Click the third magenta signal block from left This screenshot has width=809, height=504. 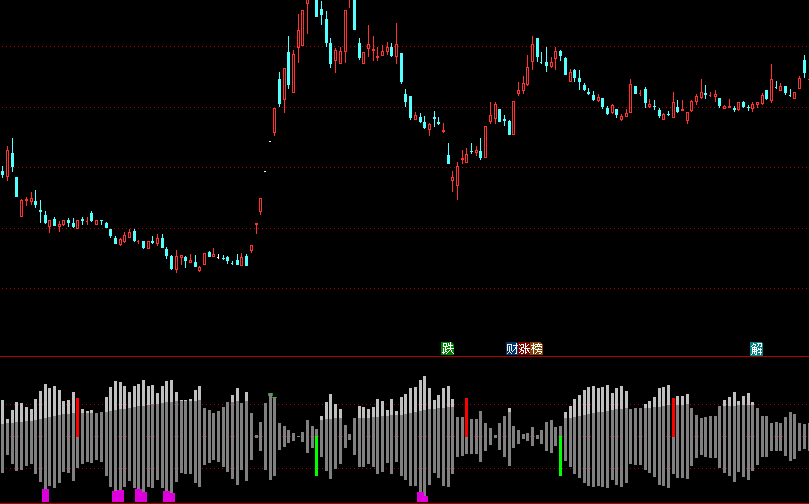[141, 495]
